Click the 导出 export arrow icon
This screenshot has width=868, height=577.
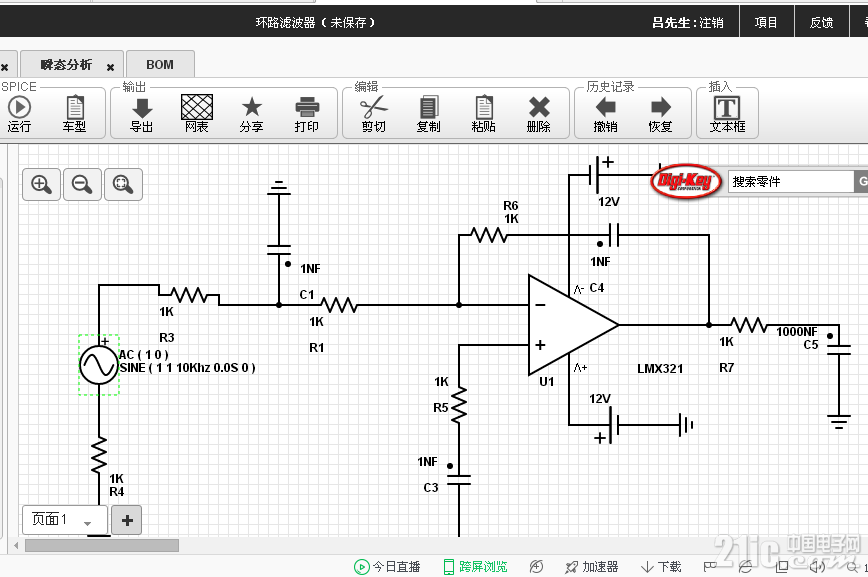tap(142, 108)
